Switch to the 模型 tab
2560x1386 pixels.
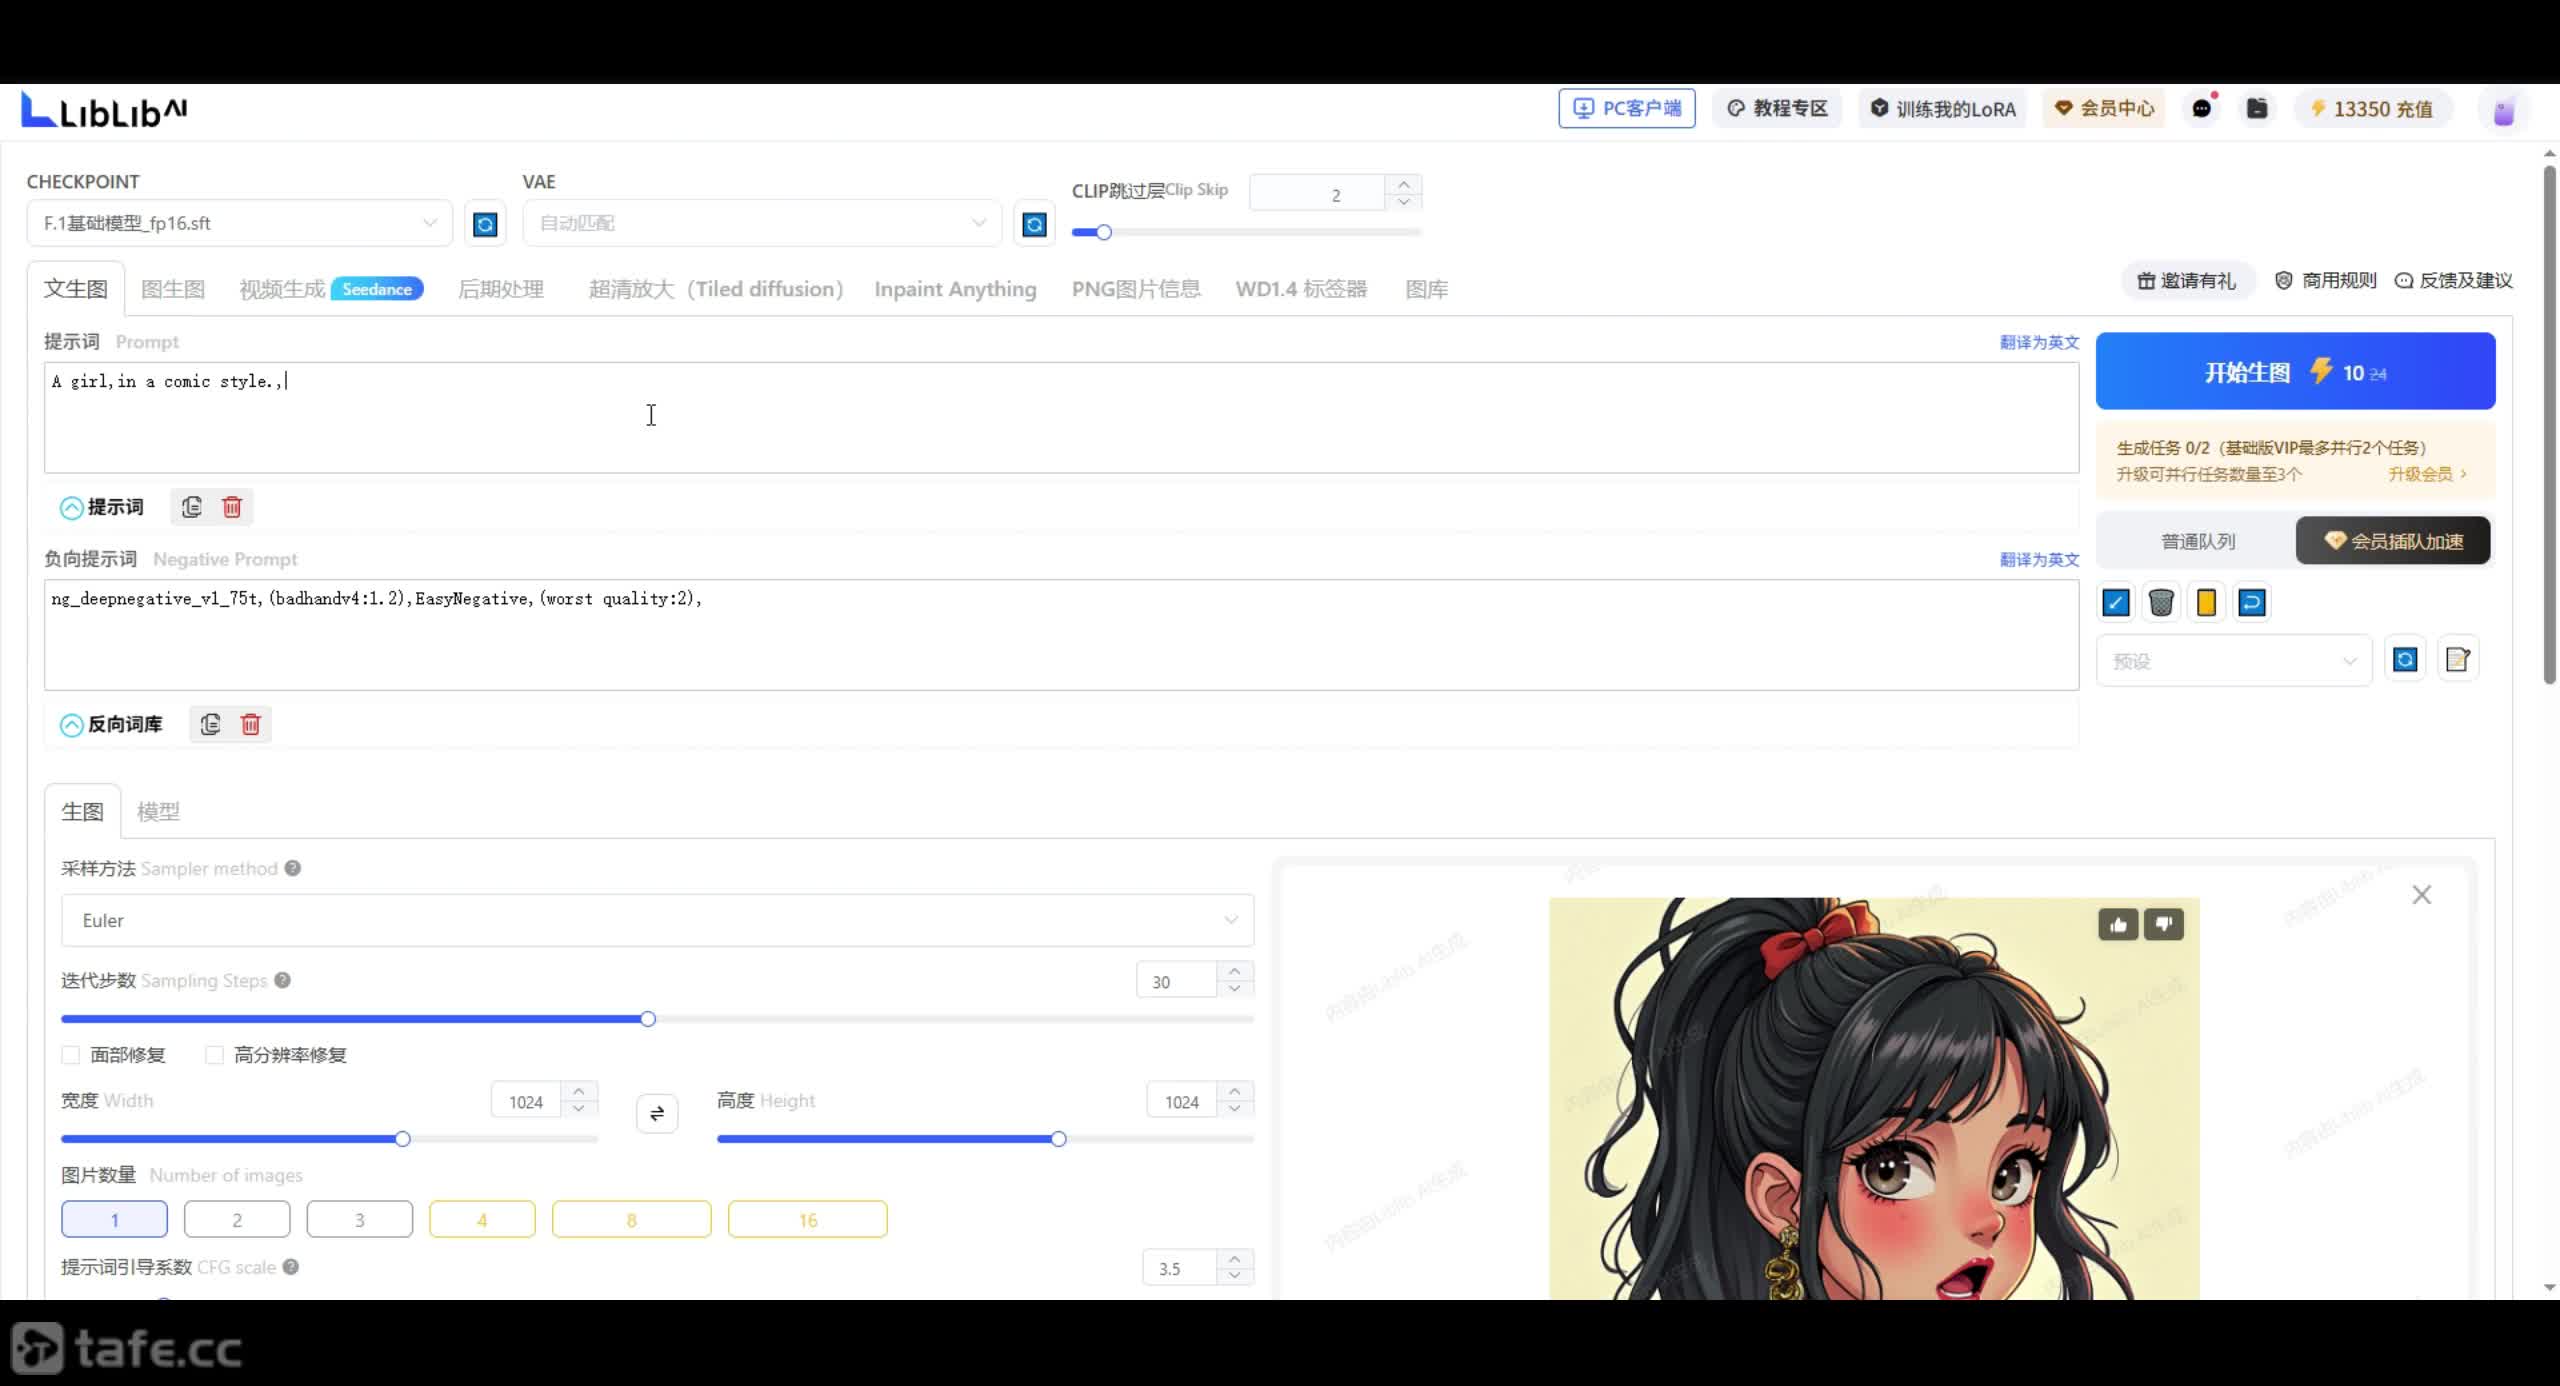tap(158, 812)
